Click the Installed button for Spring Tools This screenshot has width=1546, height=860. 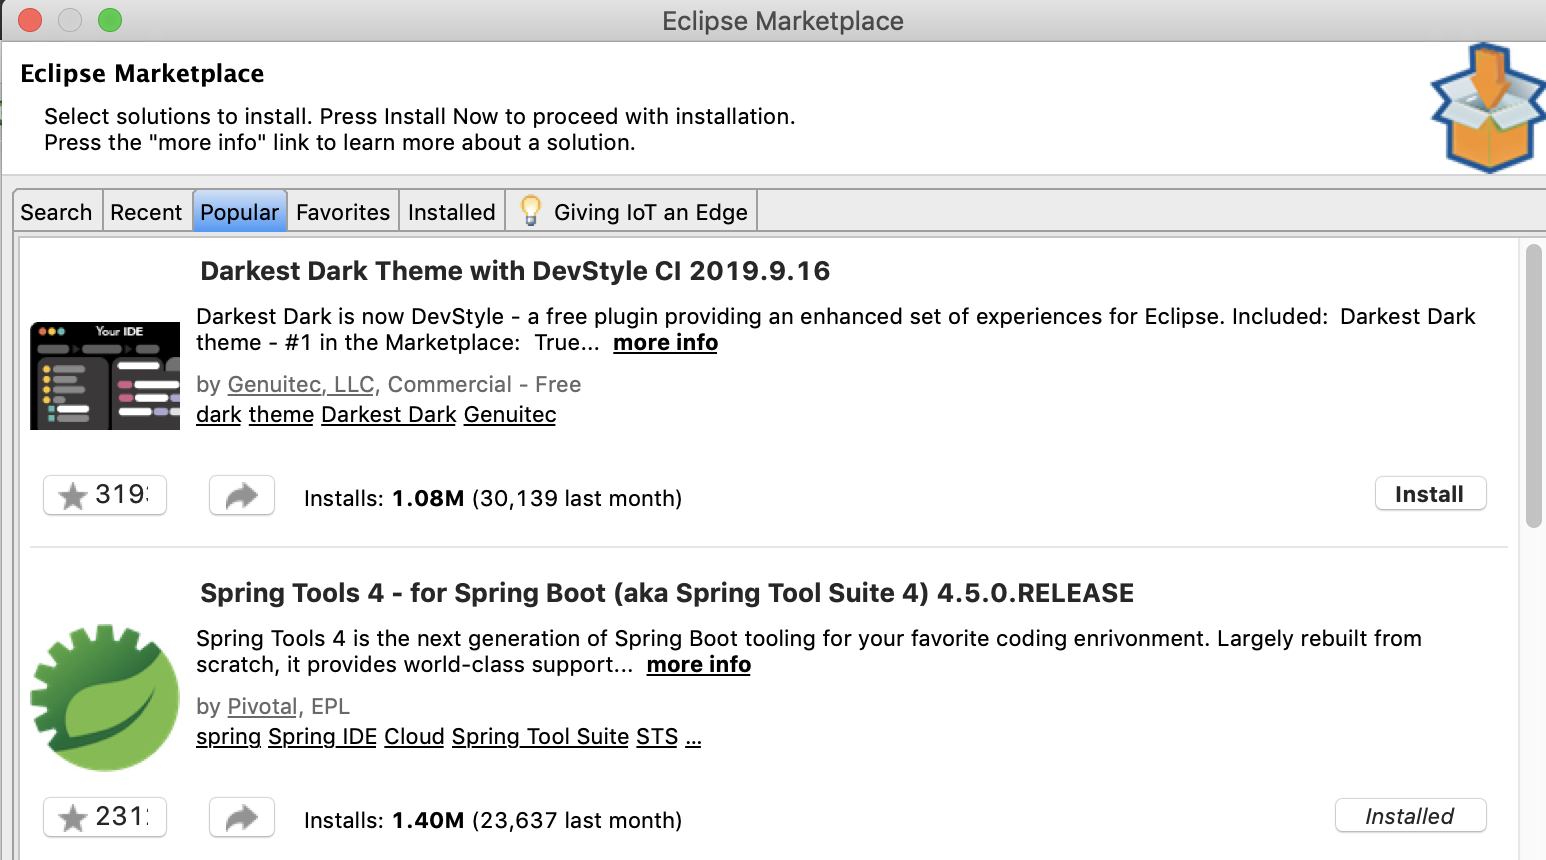[x=1410, y=816]
